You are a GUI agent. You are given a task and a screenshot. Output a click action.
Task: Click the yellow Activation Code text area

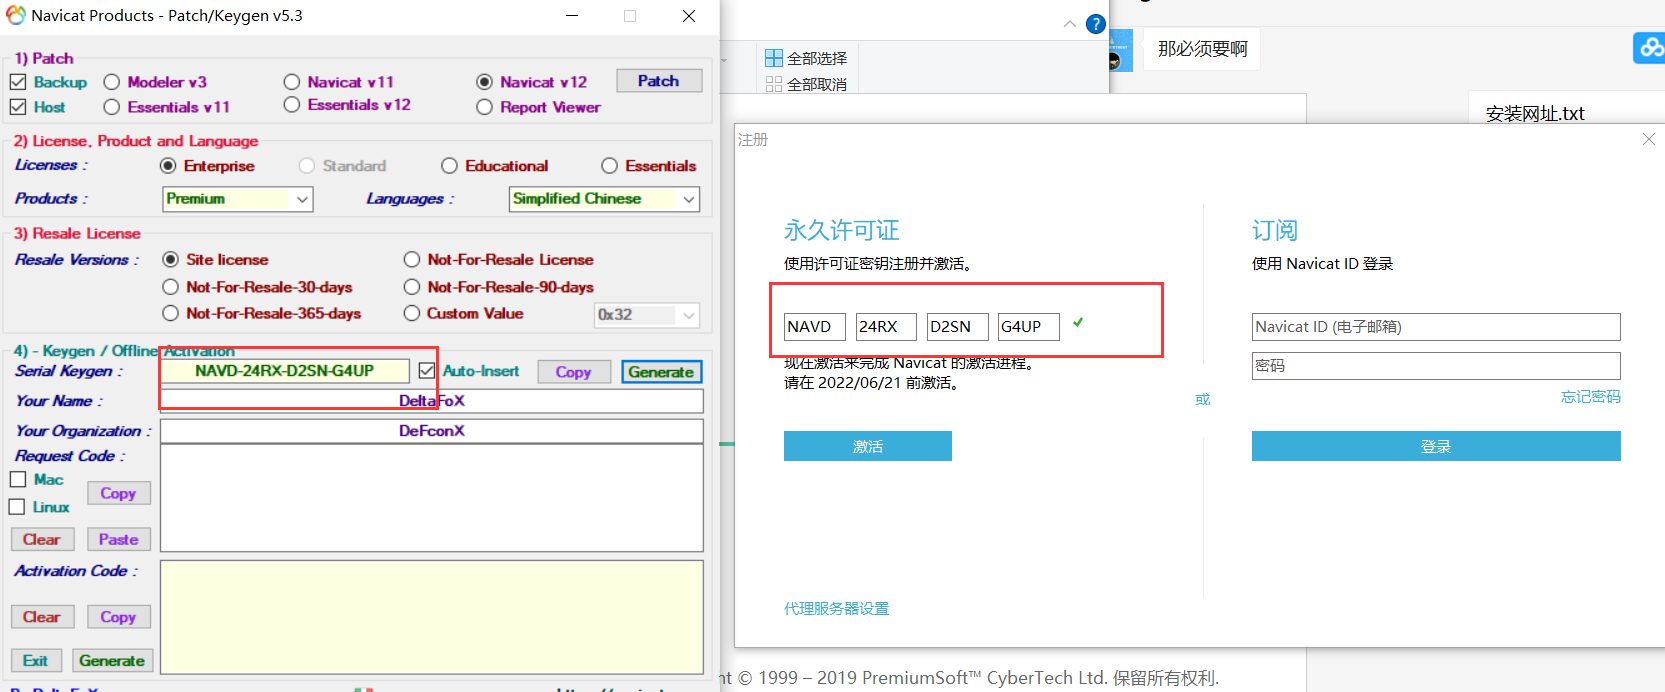pyautogui.click(x=432, y=617)
